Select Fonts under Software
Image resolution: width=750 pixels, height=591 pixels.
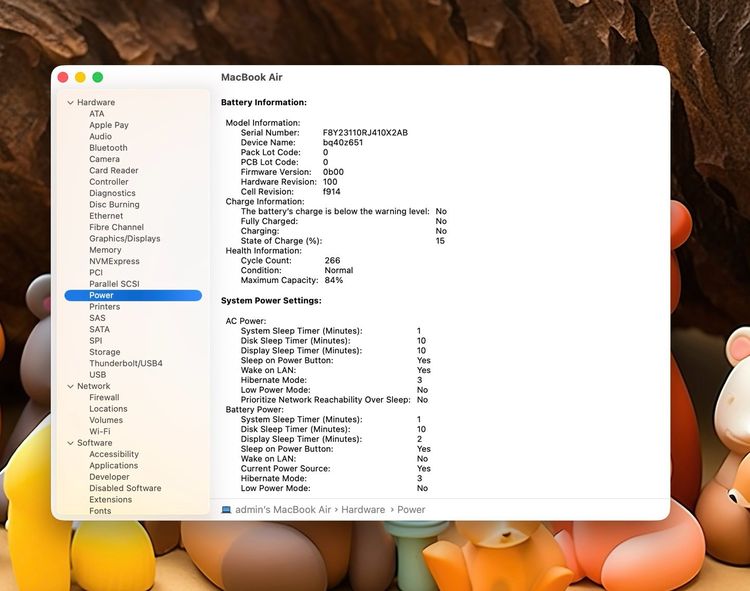pyautogui.click(x=100, y=511)
